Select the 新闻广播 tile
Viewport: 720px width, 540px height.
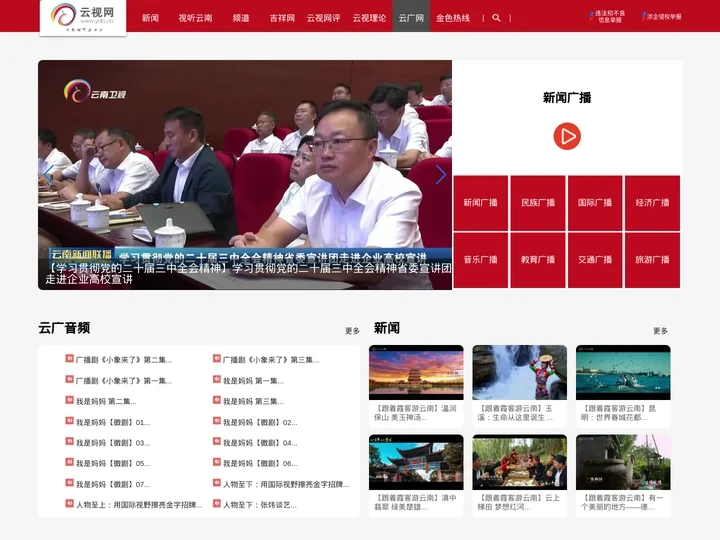[x=480, y=202]
